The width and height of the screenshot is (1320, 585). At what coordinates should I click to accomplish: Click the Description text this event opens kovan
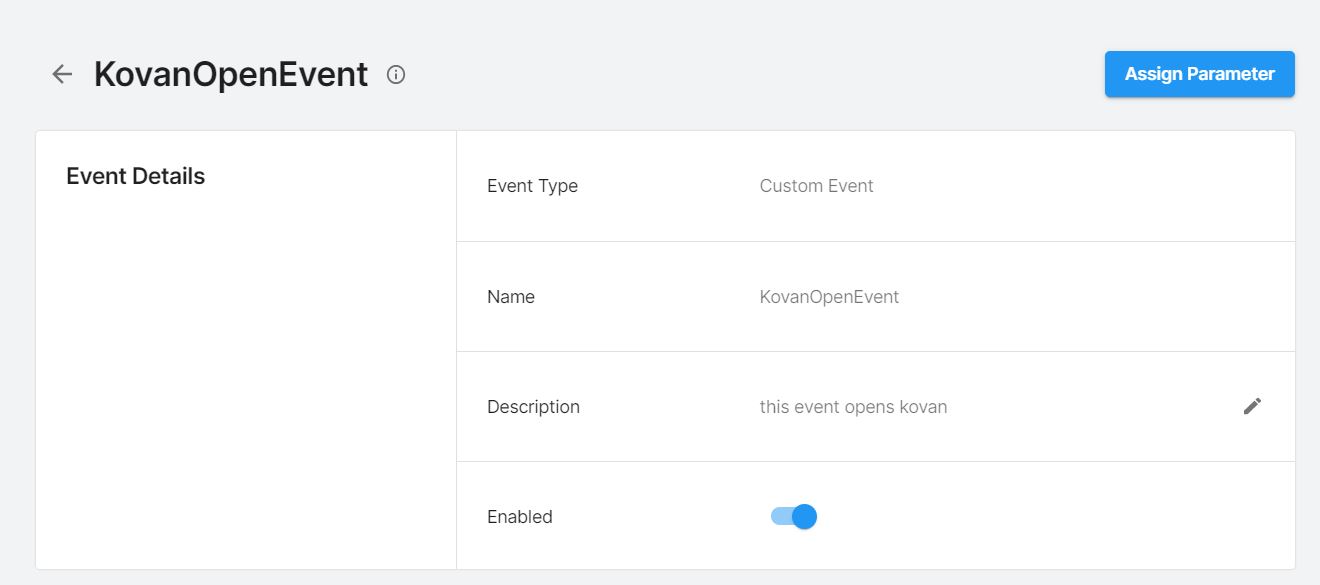pos(853,406)
